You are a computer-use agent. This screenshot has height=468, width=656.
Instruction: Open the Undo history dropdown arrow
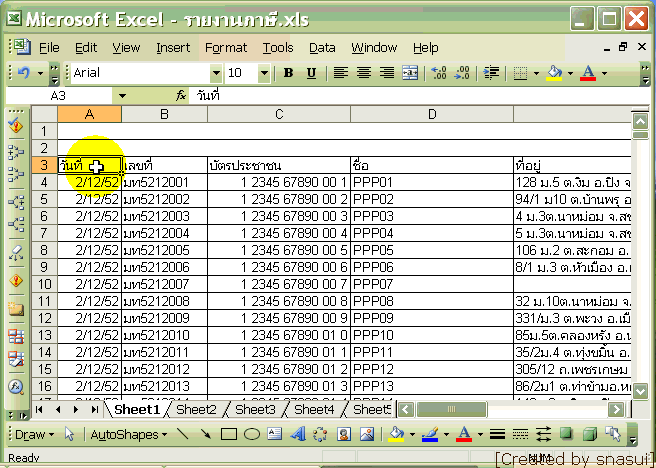(x=40, y=74)
